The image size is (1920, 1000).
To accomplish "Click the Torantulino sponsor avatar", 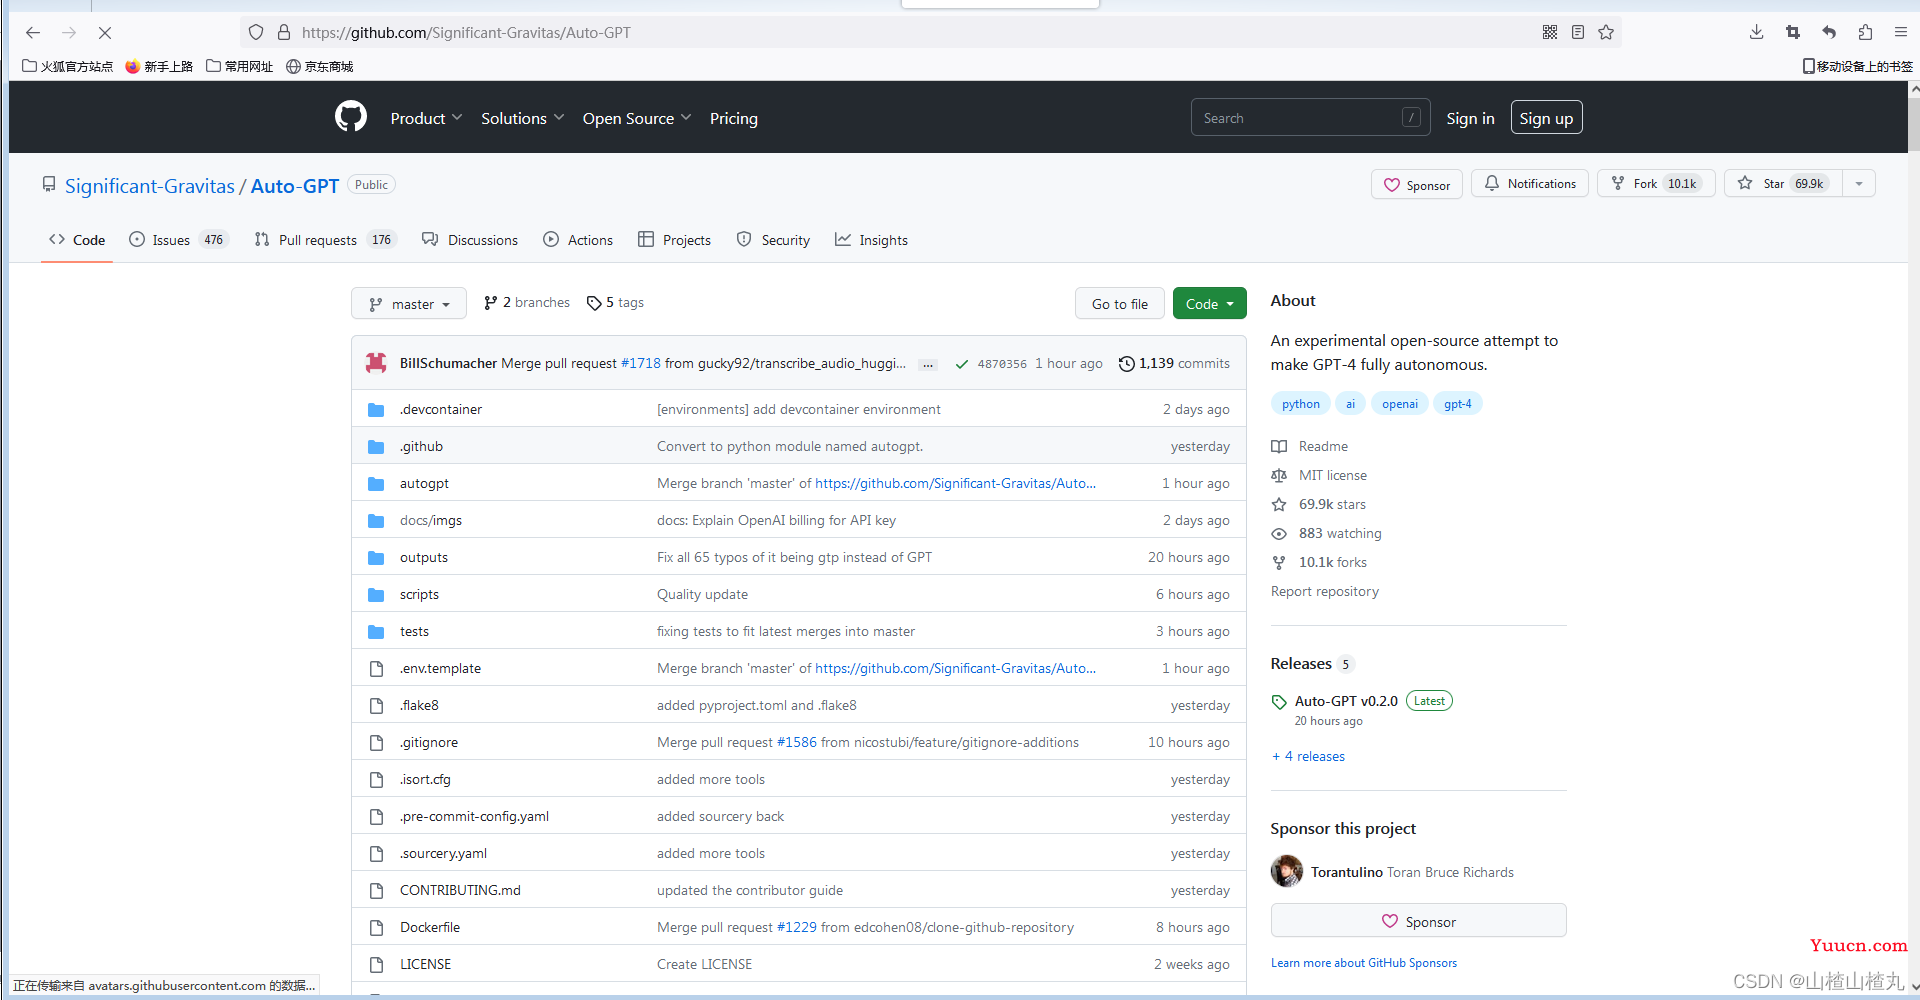I will point(1287,871).
